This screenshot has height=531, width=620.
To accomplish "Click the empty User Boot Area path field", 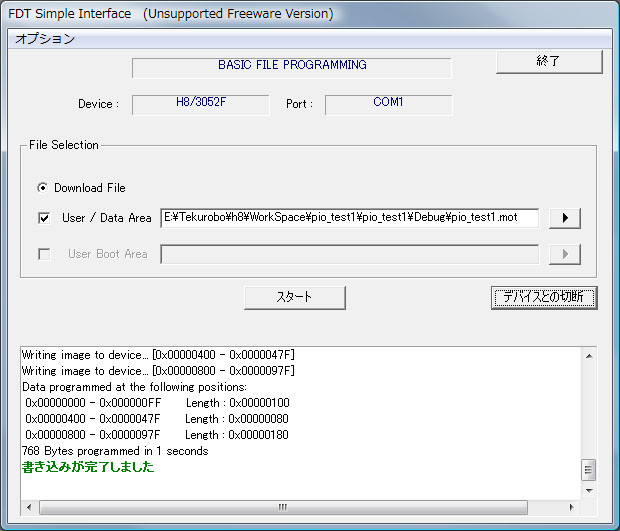I will [350, 254].
